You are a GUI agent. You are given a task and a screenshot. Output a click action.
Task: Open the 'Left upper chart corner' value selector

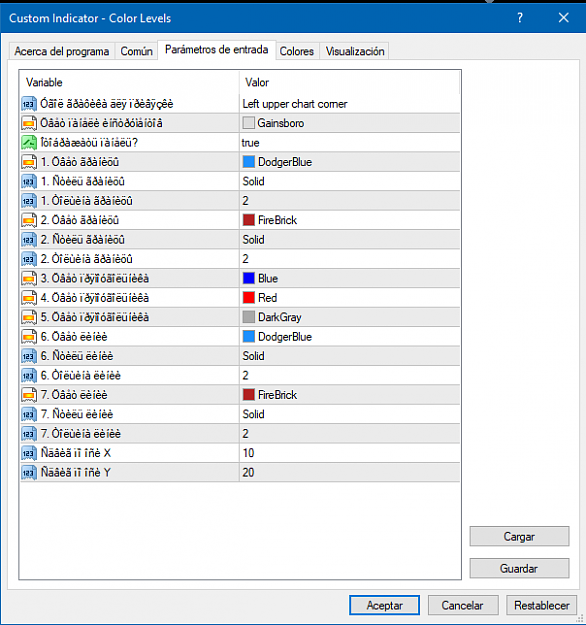(350, 104)
